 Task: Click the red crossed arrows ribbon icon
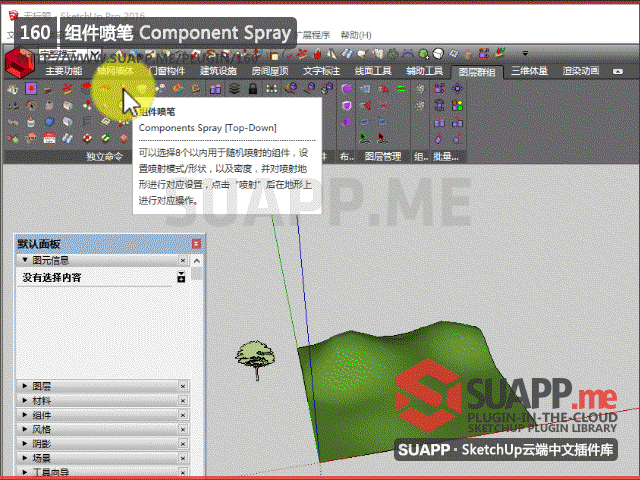coord(68,88)
